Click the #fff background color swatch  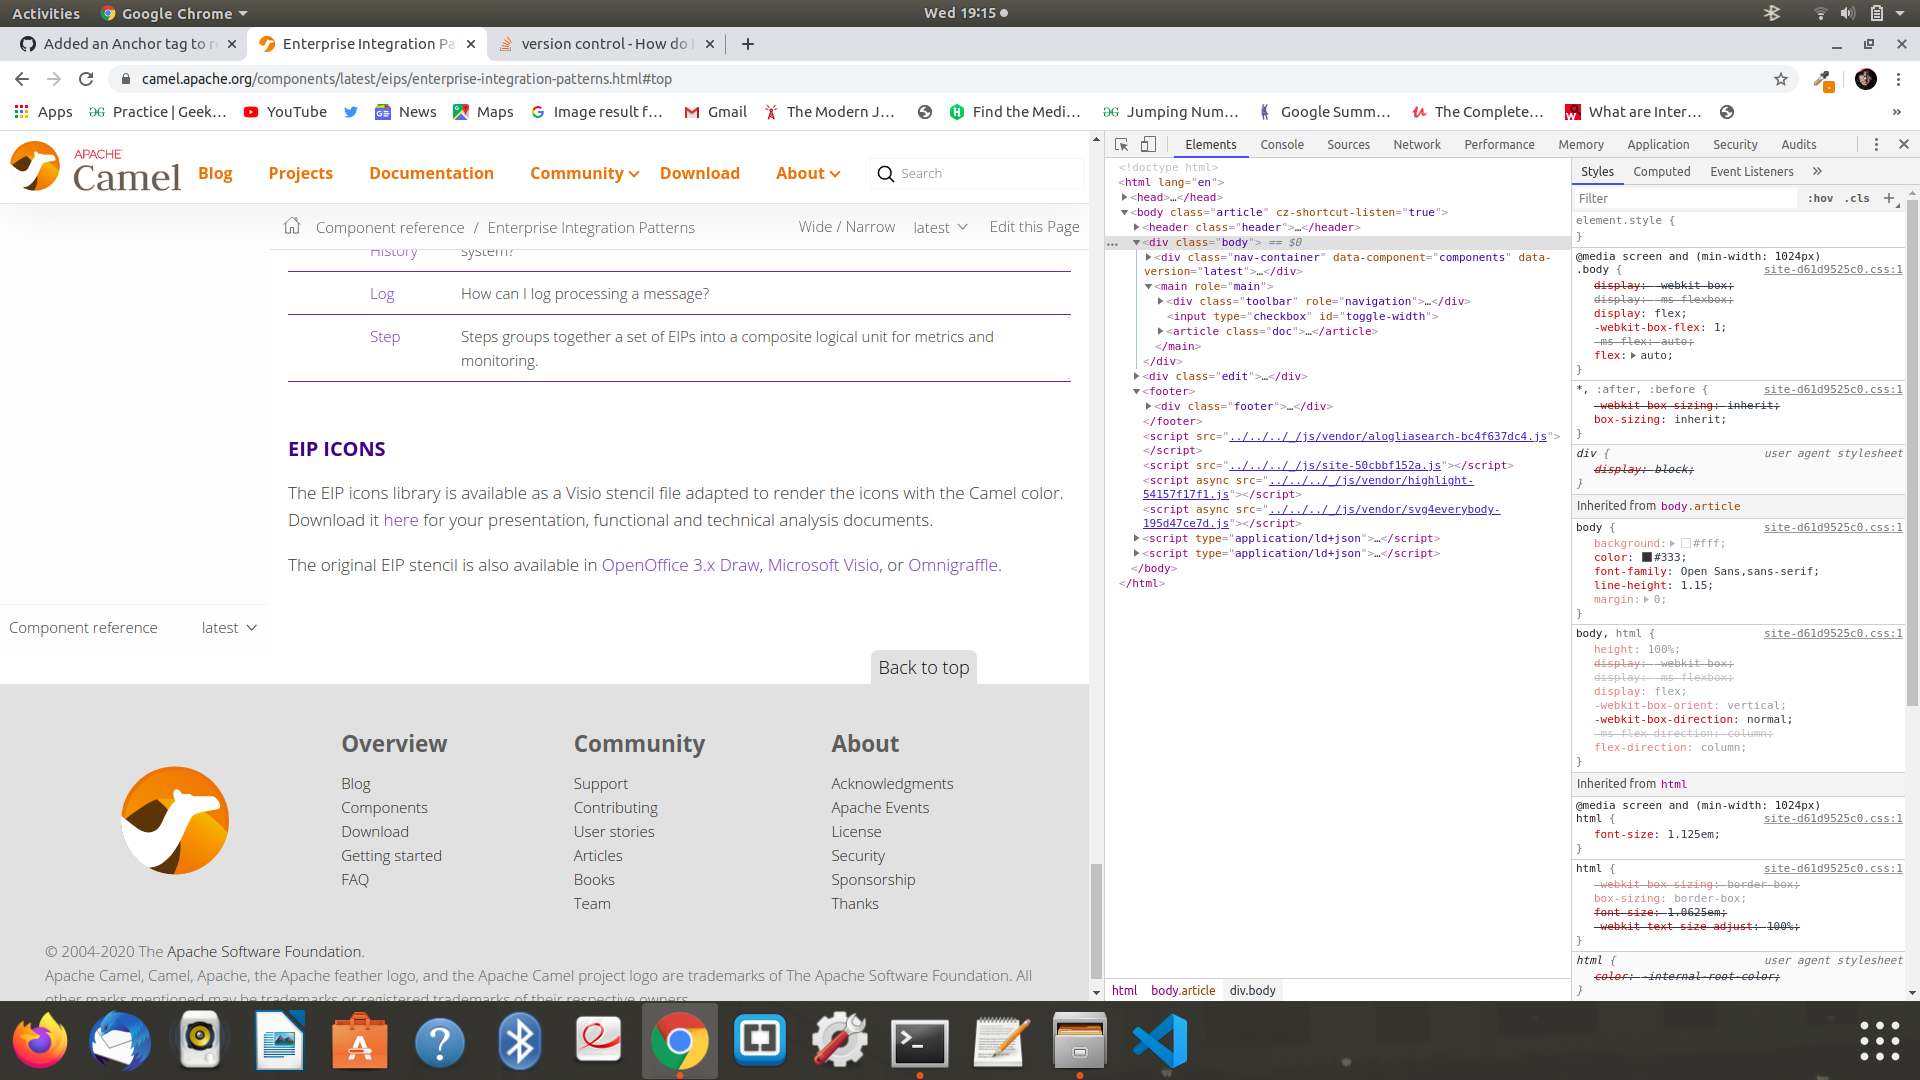pyautogui.click(x=1685, y=543)
